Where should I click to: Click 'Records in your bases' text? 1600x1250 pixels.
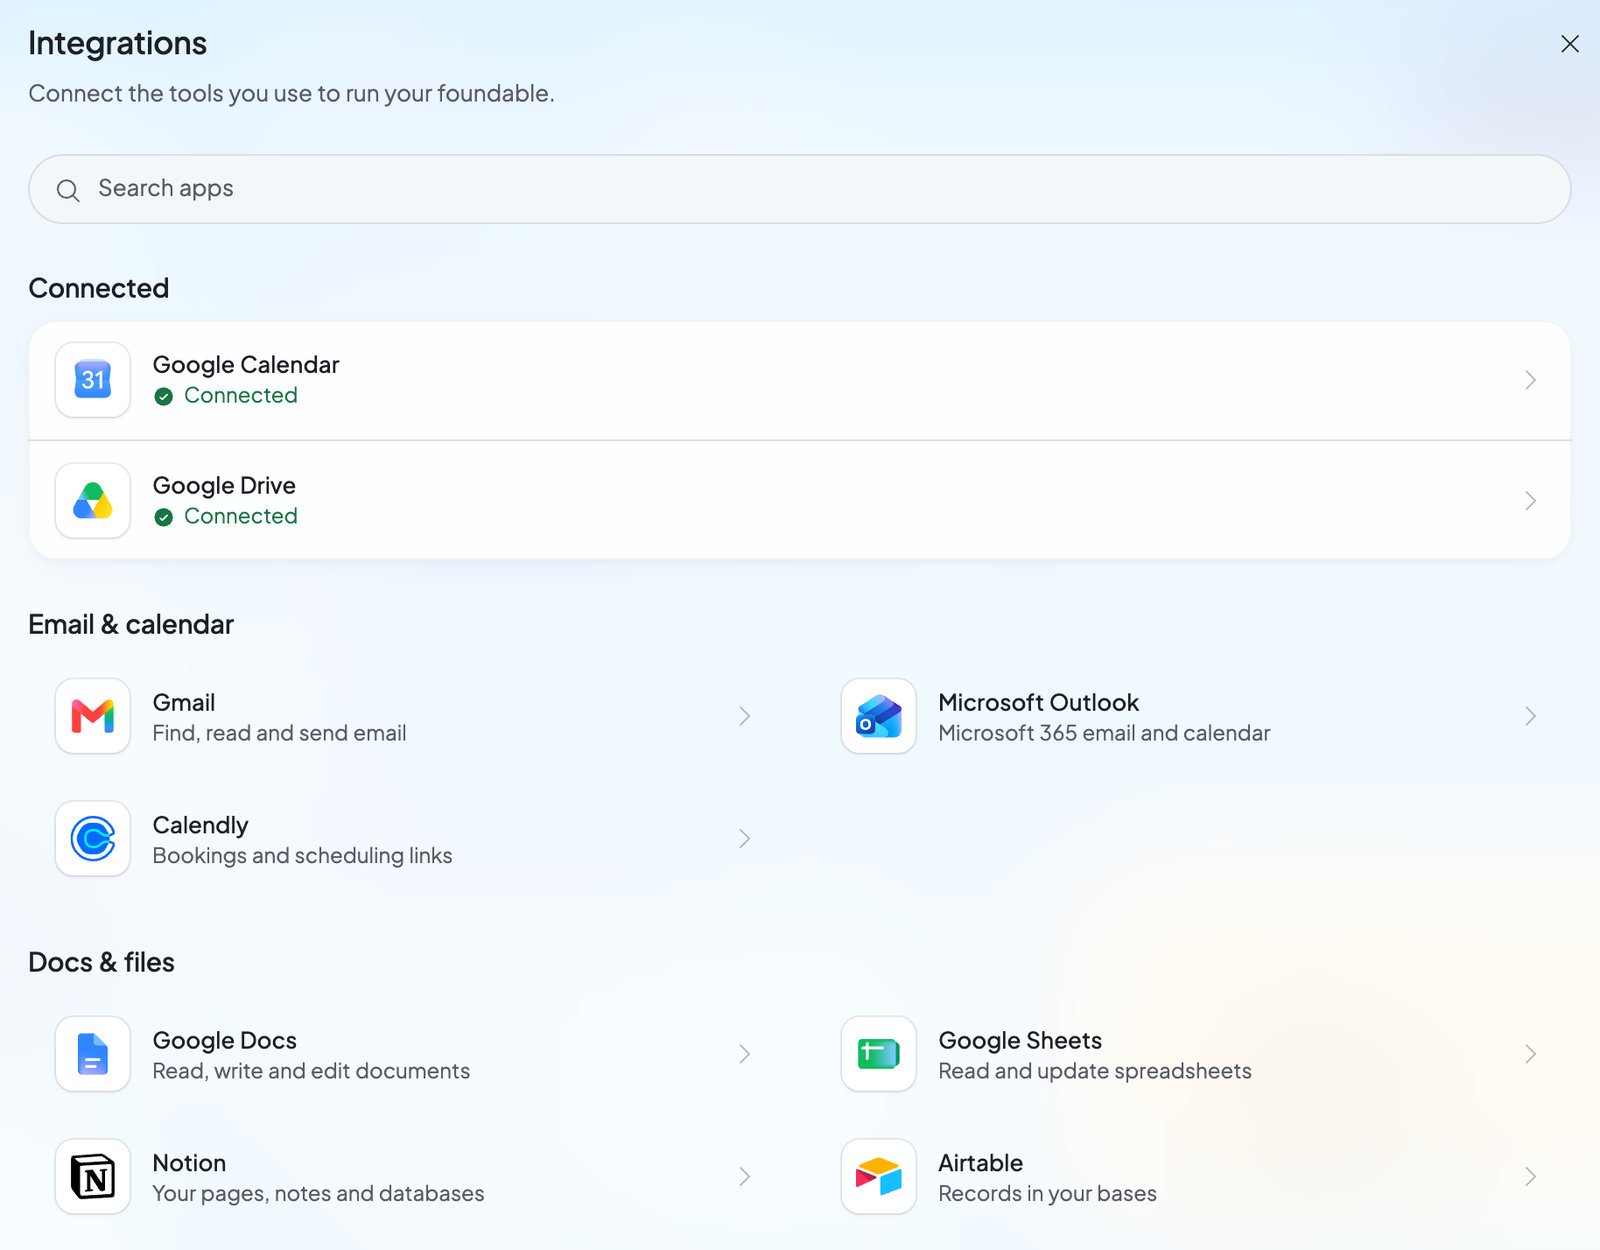point(1047,1194)
